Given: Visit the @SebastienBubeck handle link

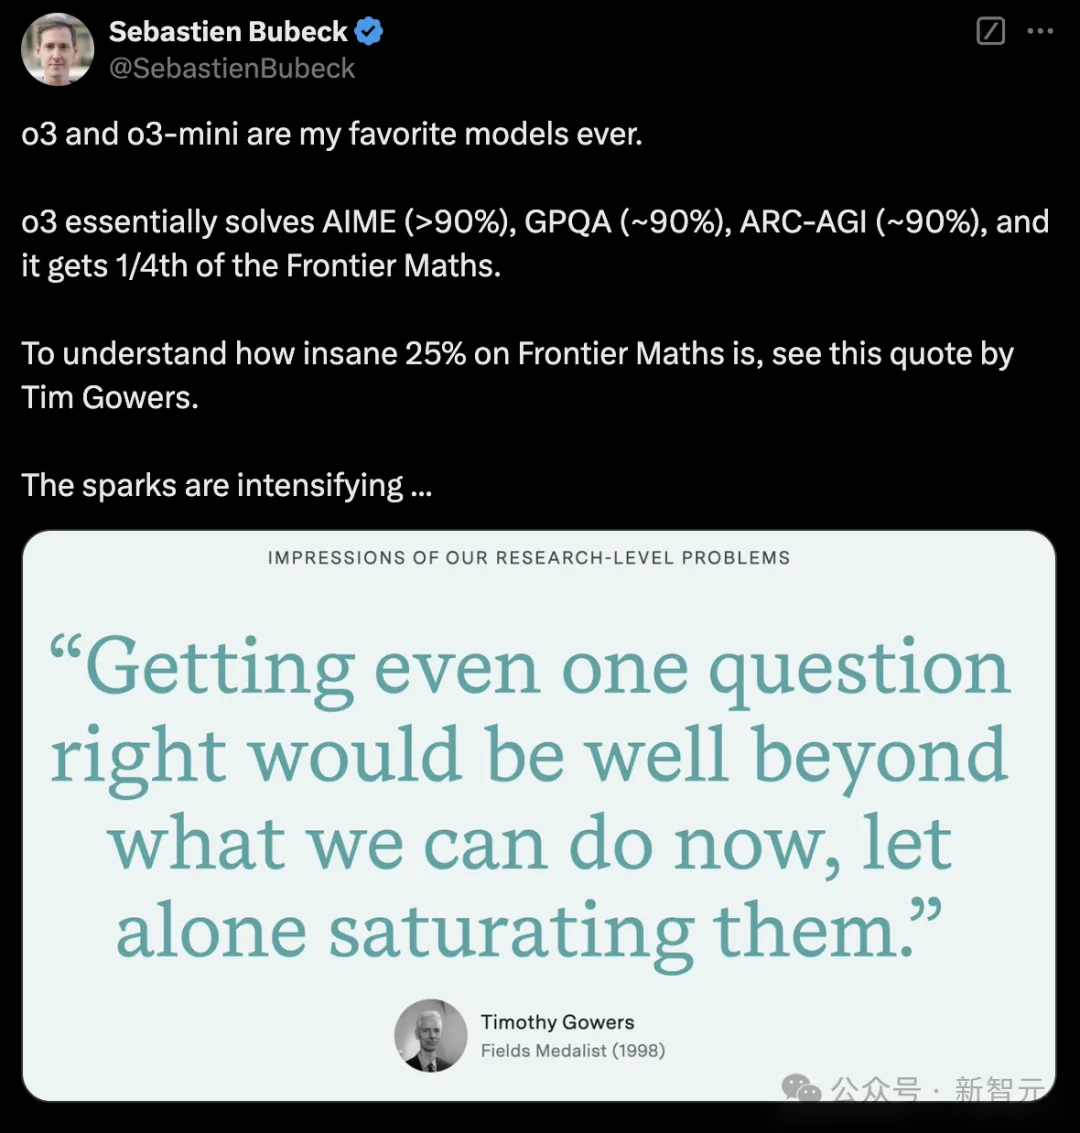Looking at the screenshot, I should tap(232, 68).
